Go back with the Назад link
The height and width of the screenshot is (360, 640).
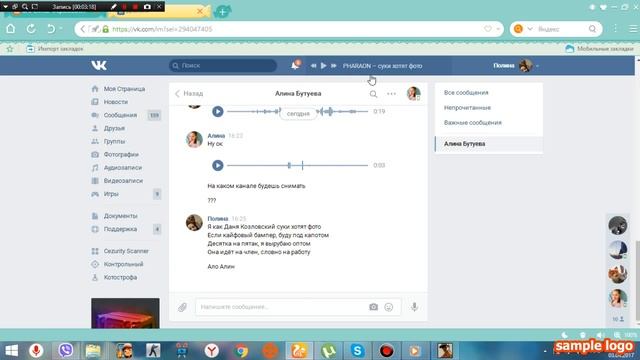[189, 93]
